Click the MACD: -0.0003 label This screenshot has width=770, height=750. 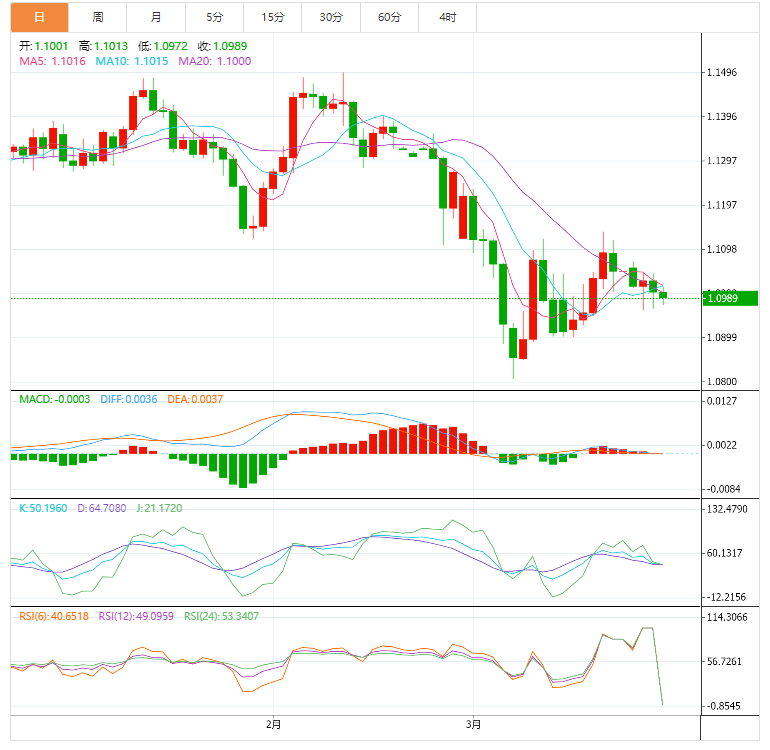[55, 399]
